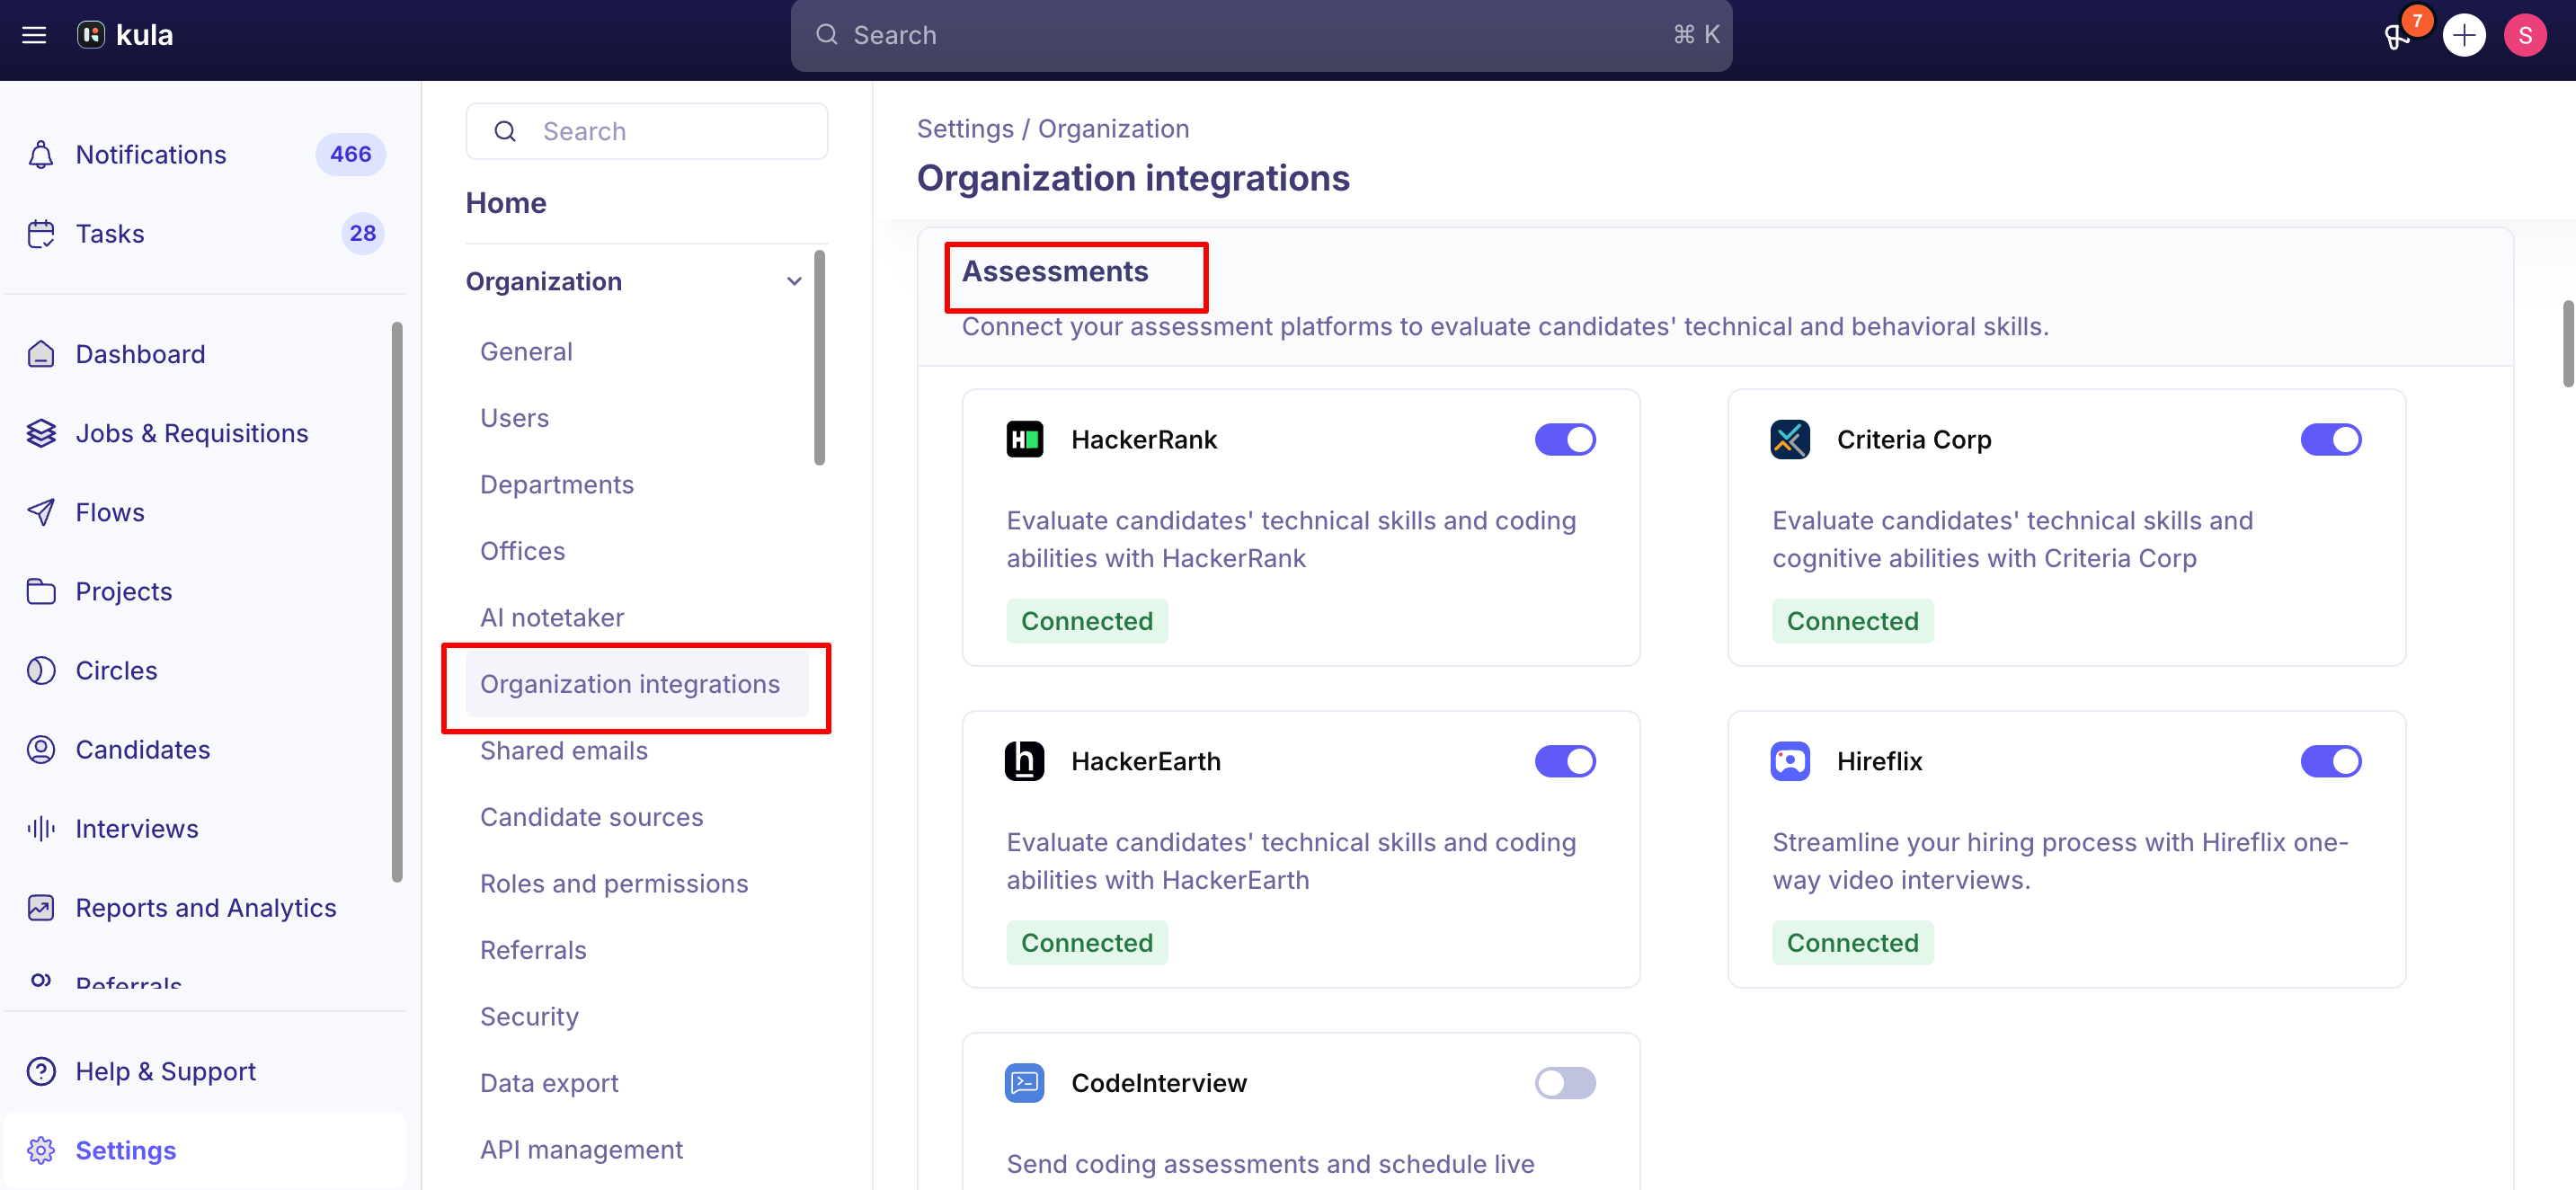Click the Help & Support question icon
The image size is (2576, 1190).
coord(41,1071)
